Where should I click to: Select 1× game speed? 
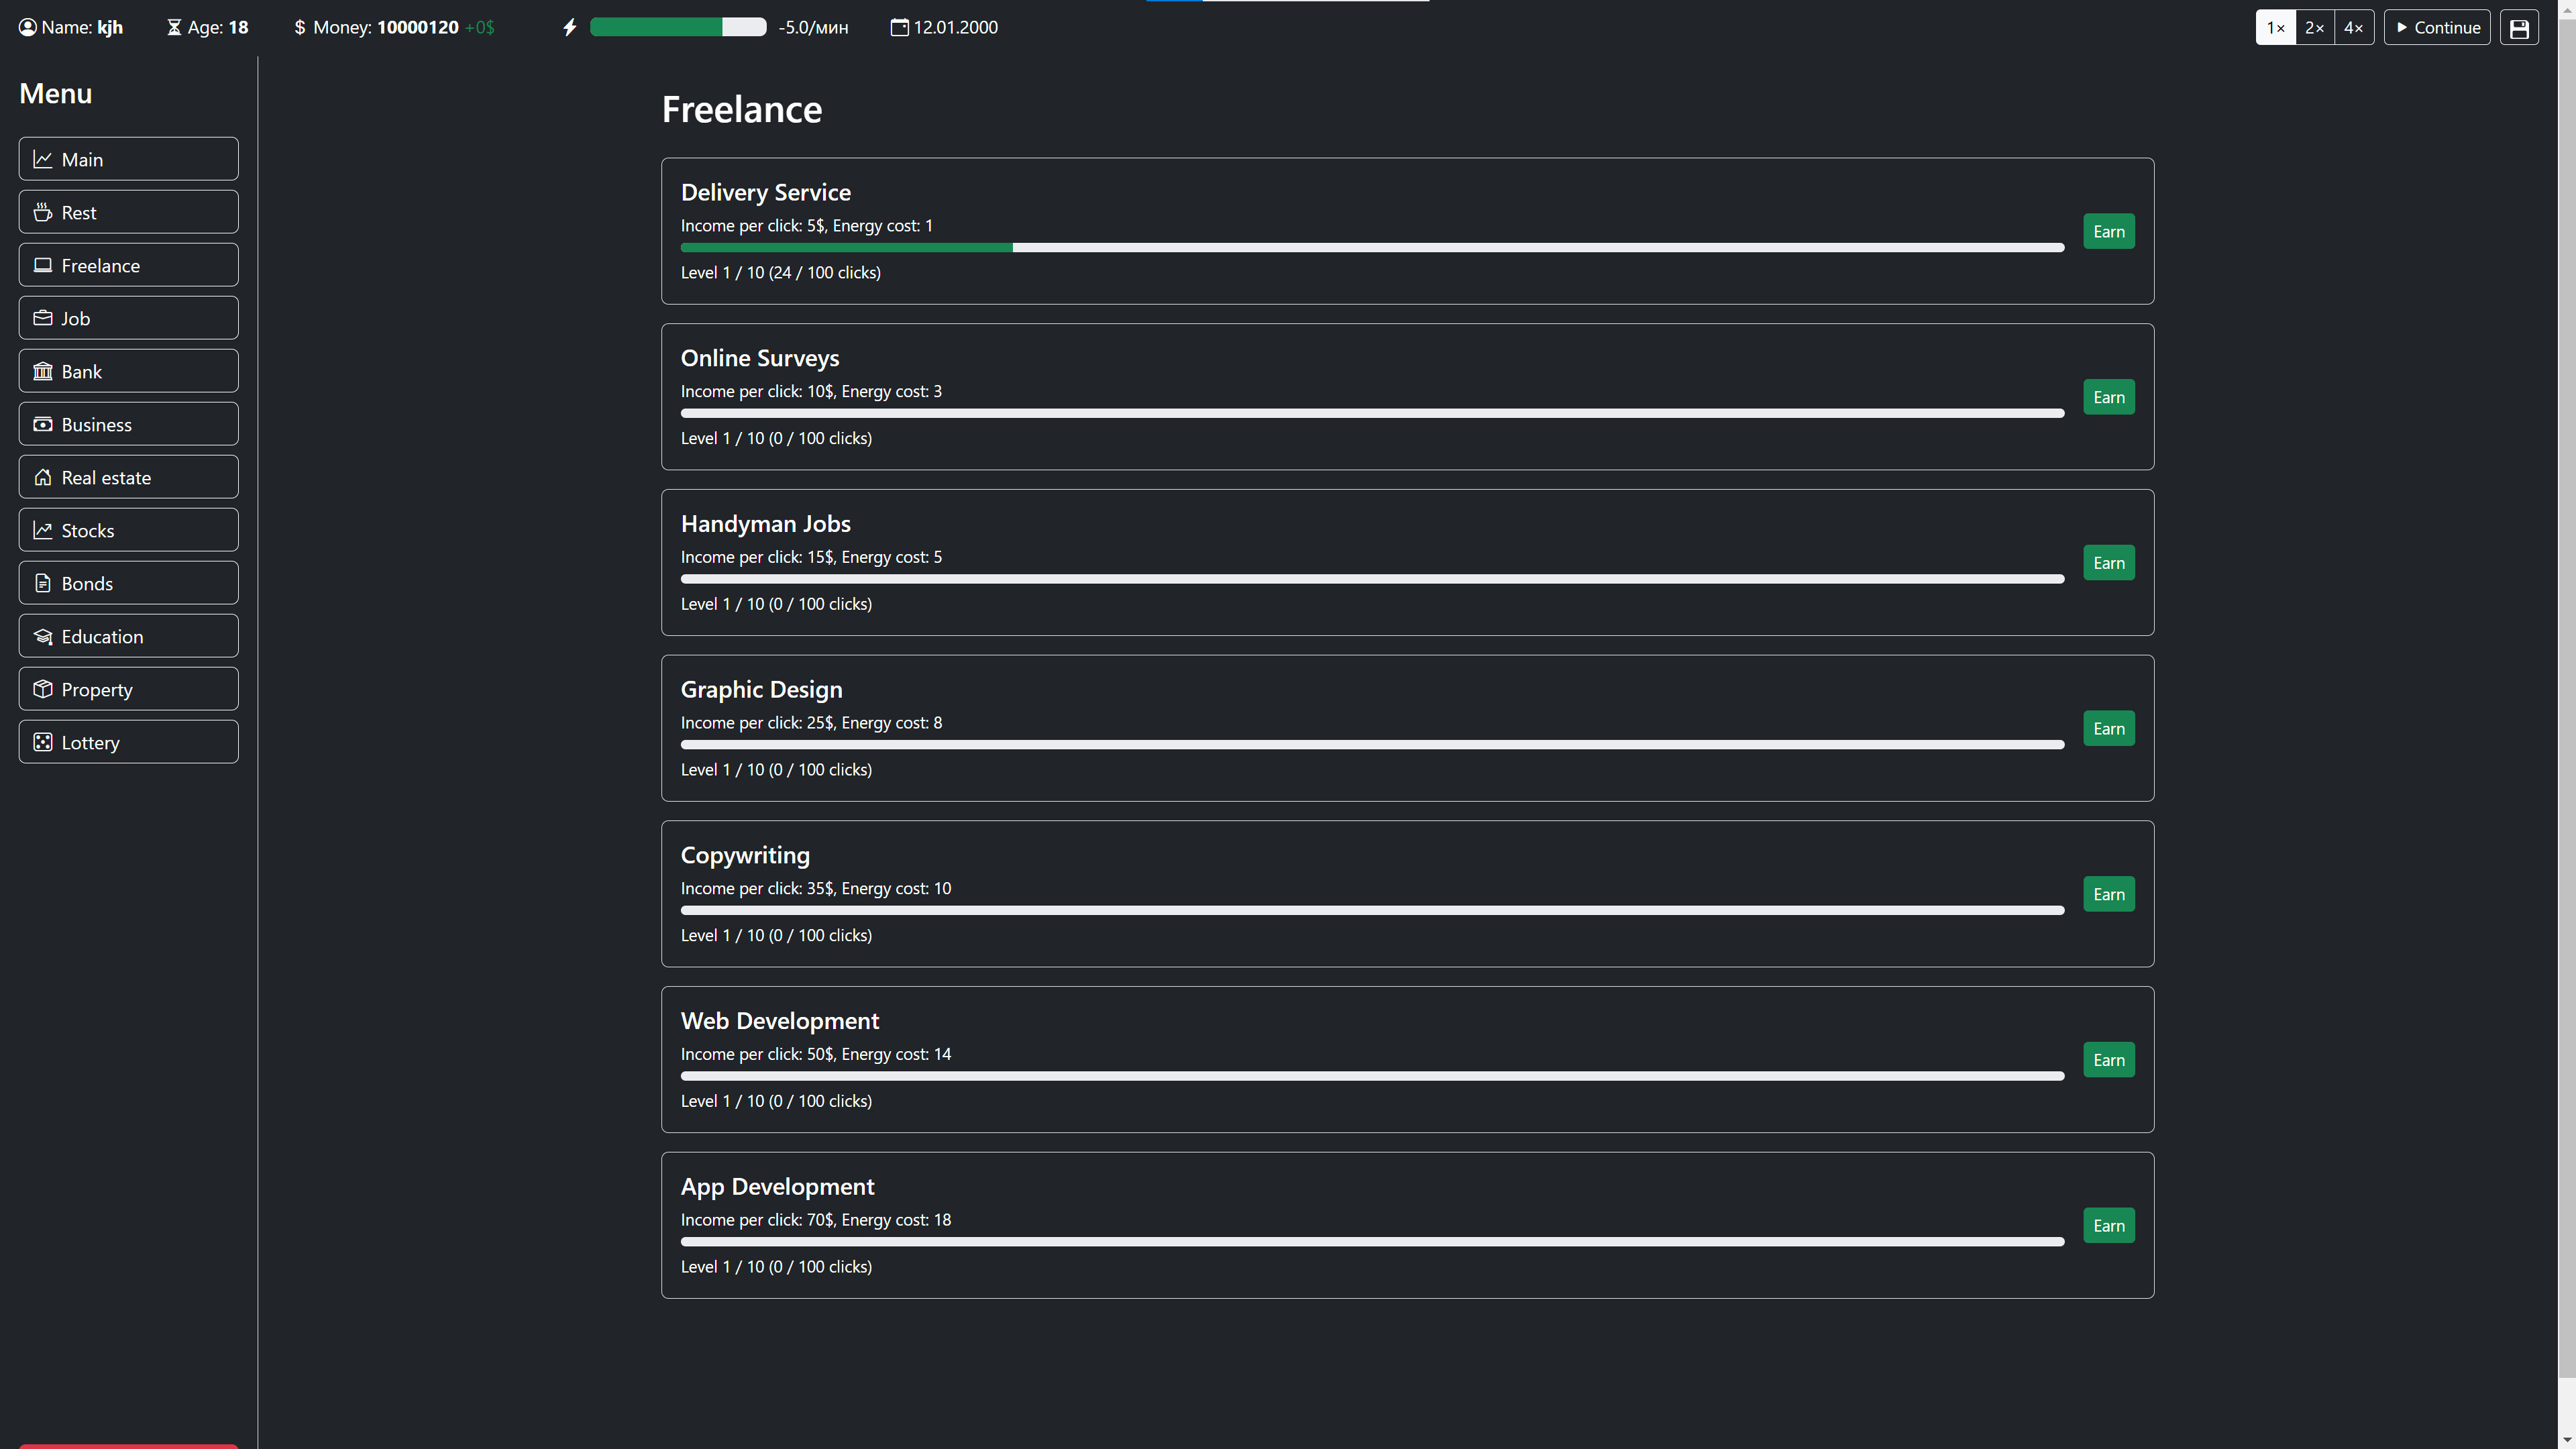click(x=2276, y=27)
